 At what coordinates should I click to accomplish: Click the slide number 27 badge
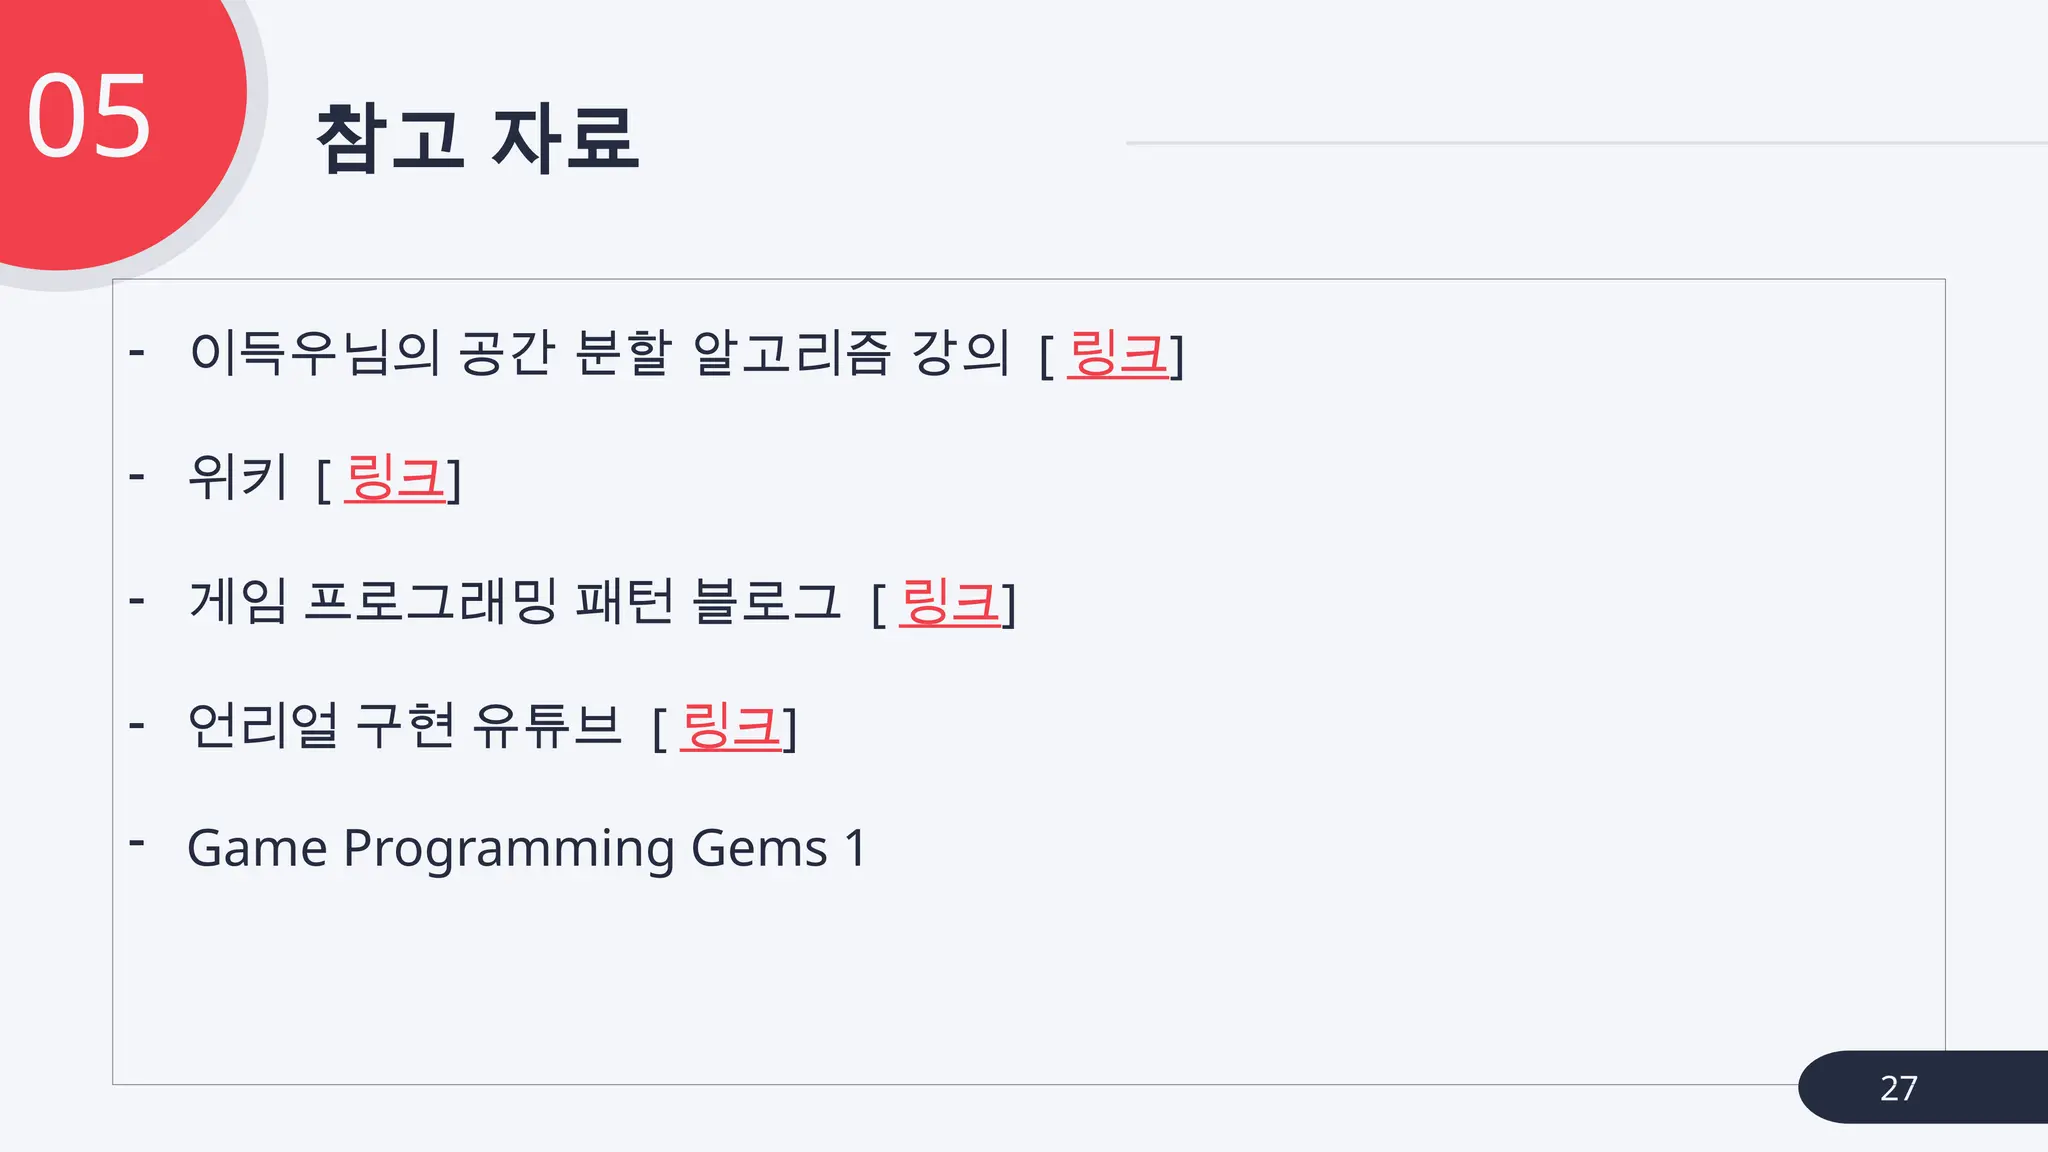pyautogui.click(x=1899, y=1087)
